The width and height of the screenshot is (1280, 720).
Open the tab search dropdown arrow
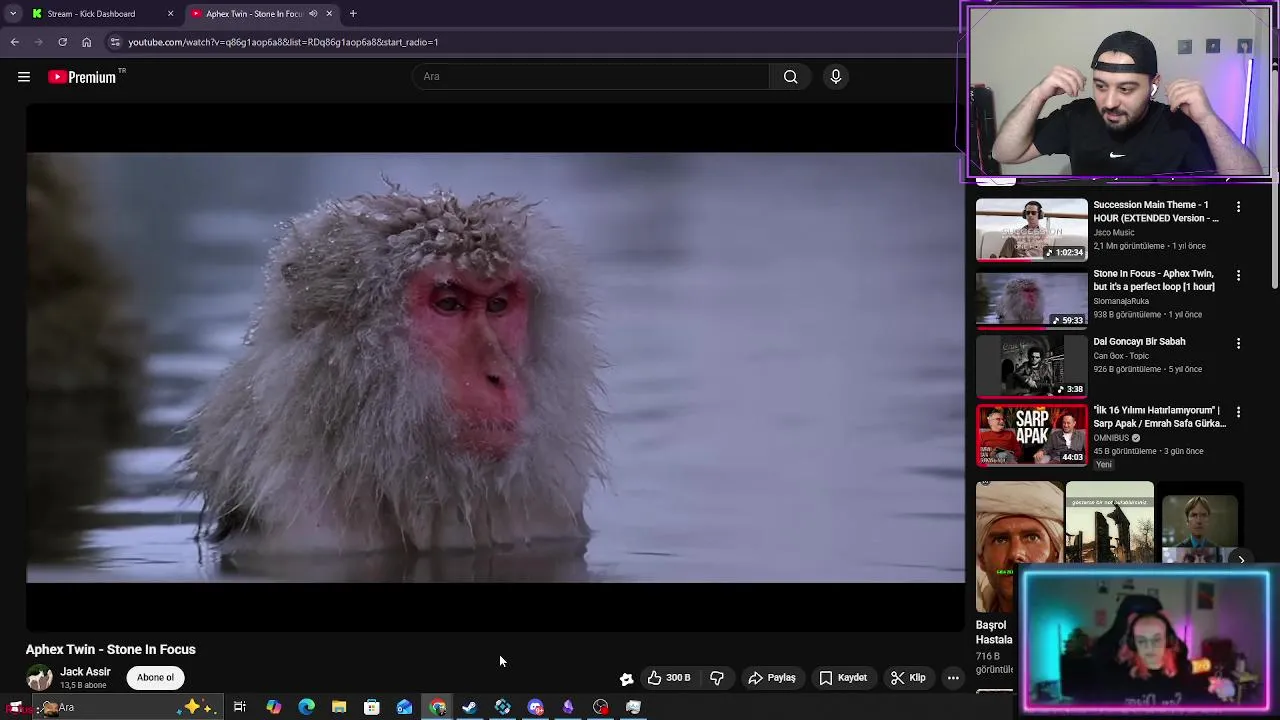(x=12, y=14)
